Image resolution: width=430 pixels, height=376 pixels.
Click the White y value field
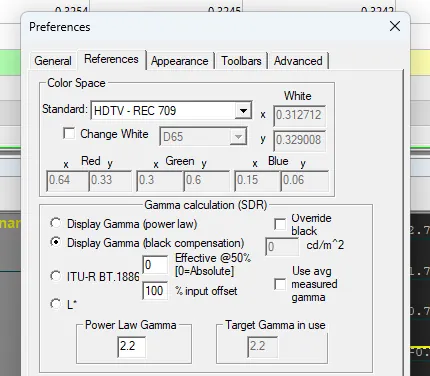(x=299, y=140)
